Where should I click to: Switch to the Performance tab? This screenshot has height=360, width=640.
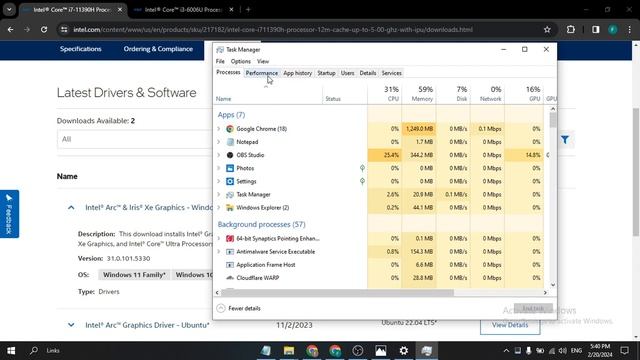click(x=262, y=73)
